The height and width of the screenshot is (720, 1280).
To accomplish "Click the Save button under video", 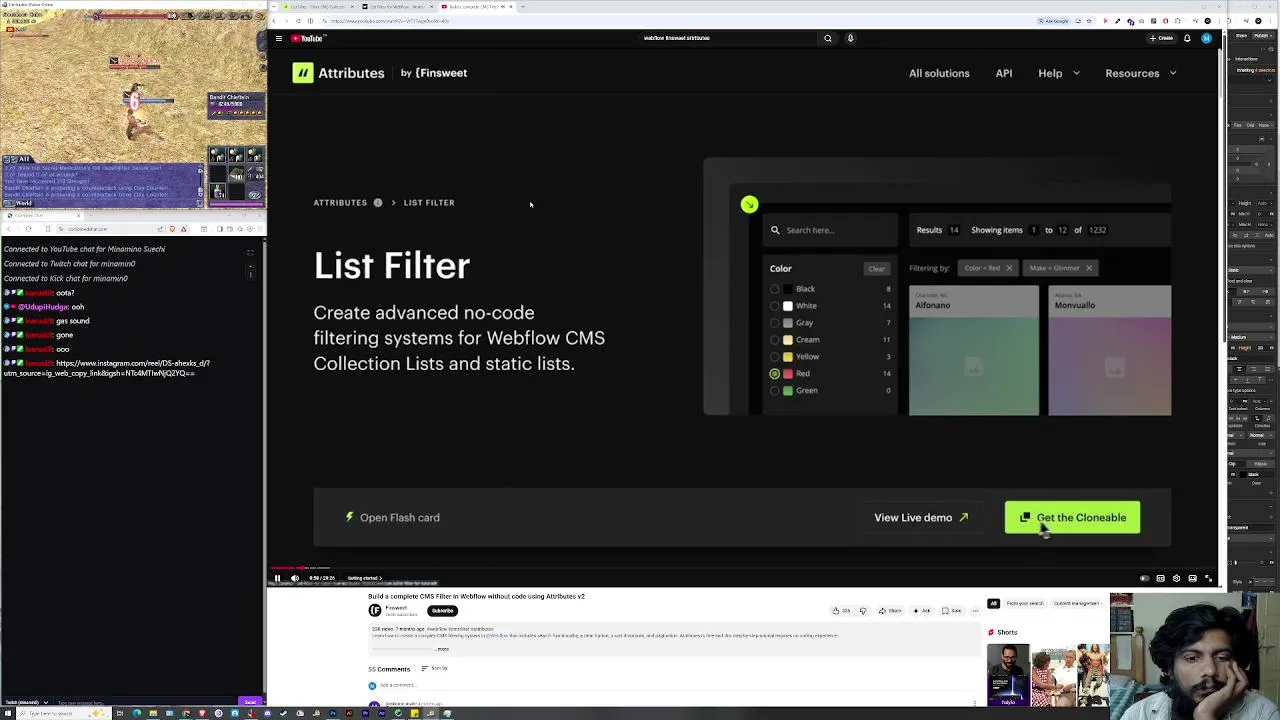I will click(951, 610).
